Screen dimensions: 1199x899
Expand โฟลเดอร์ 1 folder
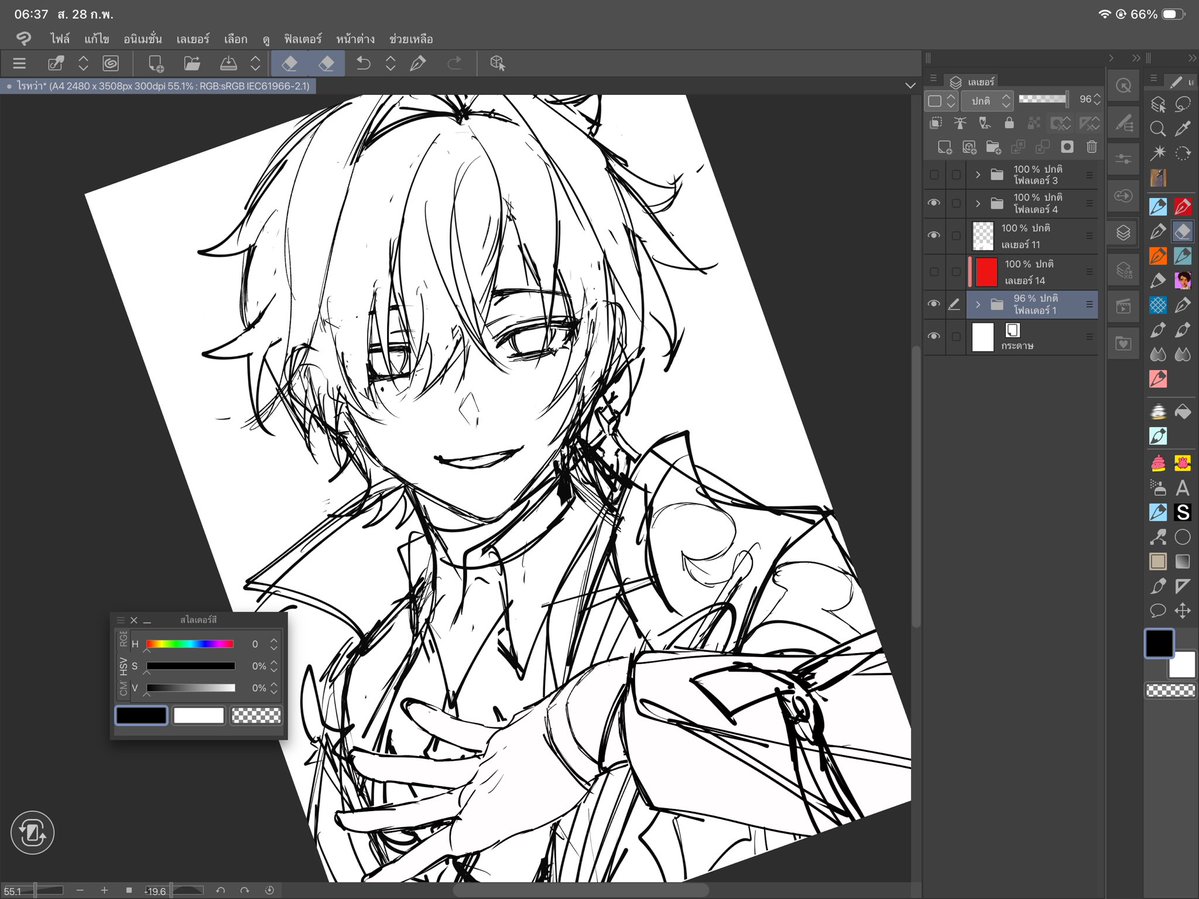tap(977, 304)
